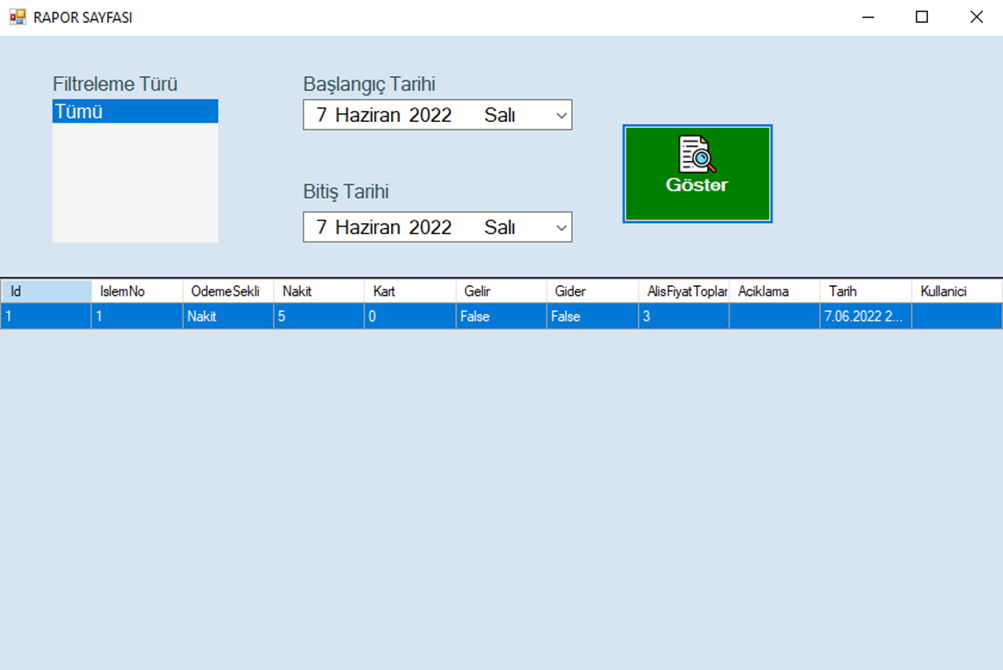Select the Gider cell showing False
The image size is (1003, 670).
coord(592,316)
